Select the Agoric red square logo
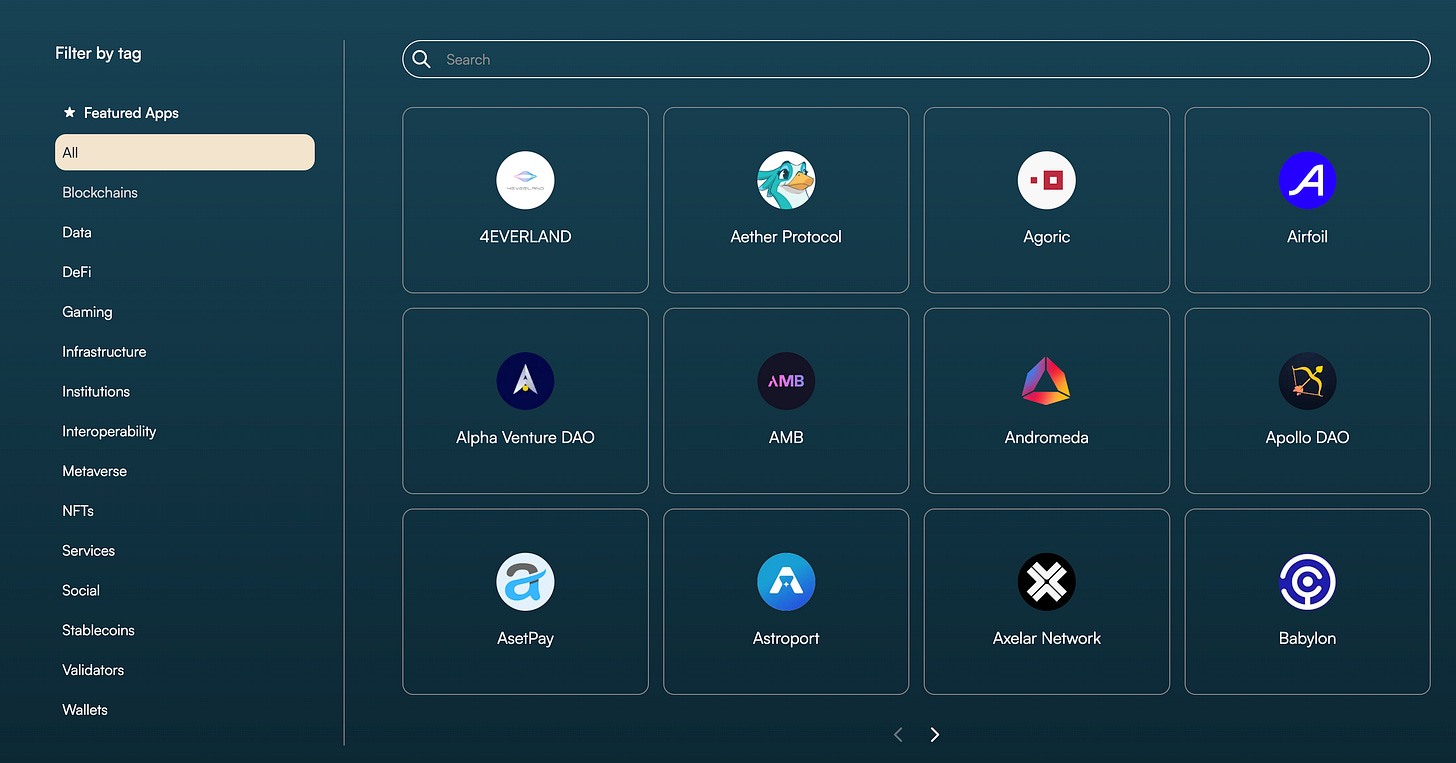The image size is (1456, 763). pyautogui.click(x=1047, y=180)
